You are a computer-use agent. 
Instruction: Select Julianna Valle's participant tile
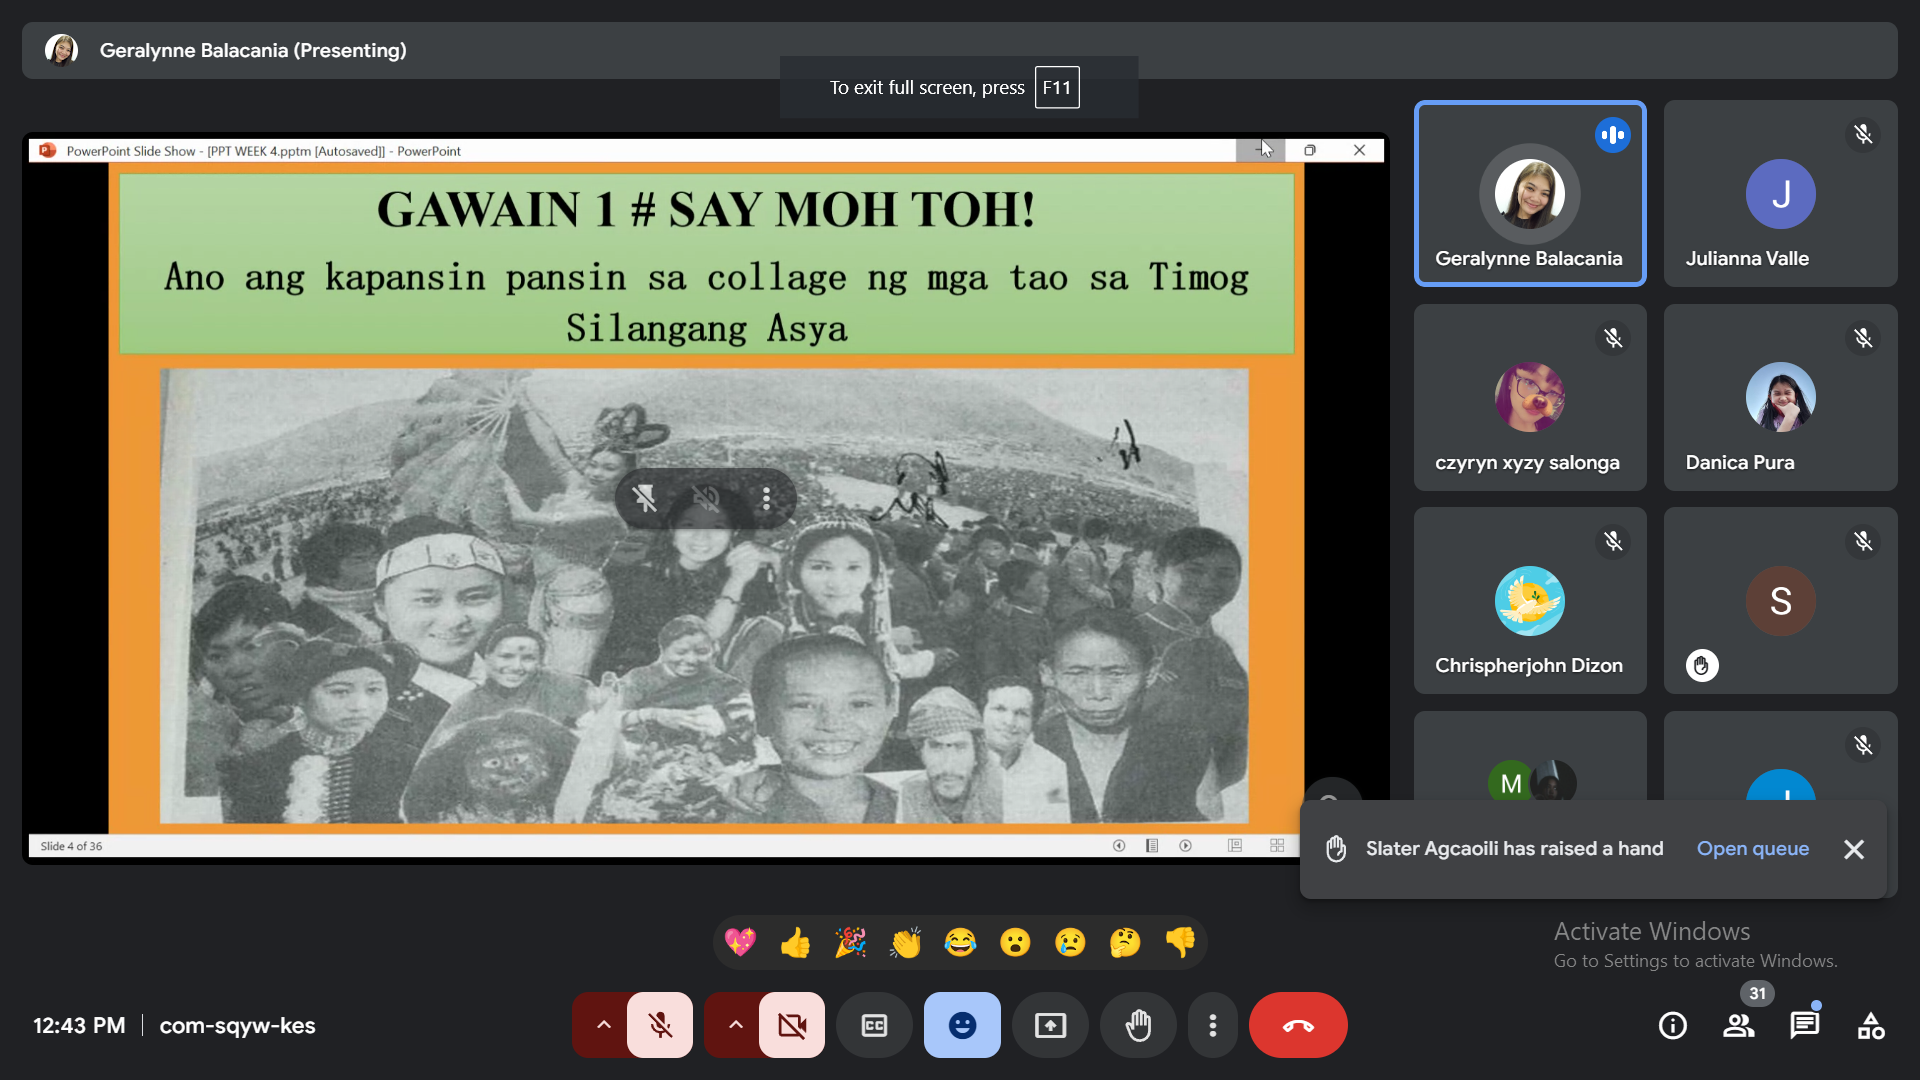click(1780, 193)
